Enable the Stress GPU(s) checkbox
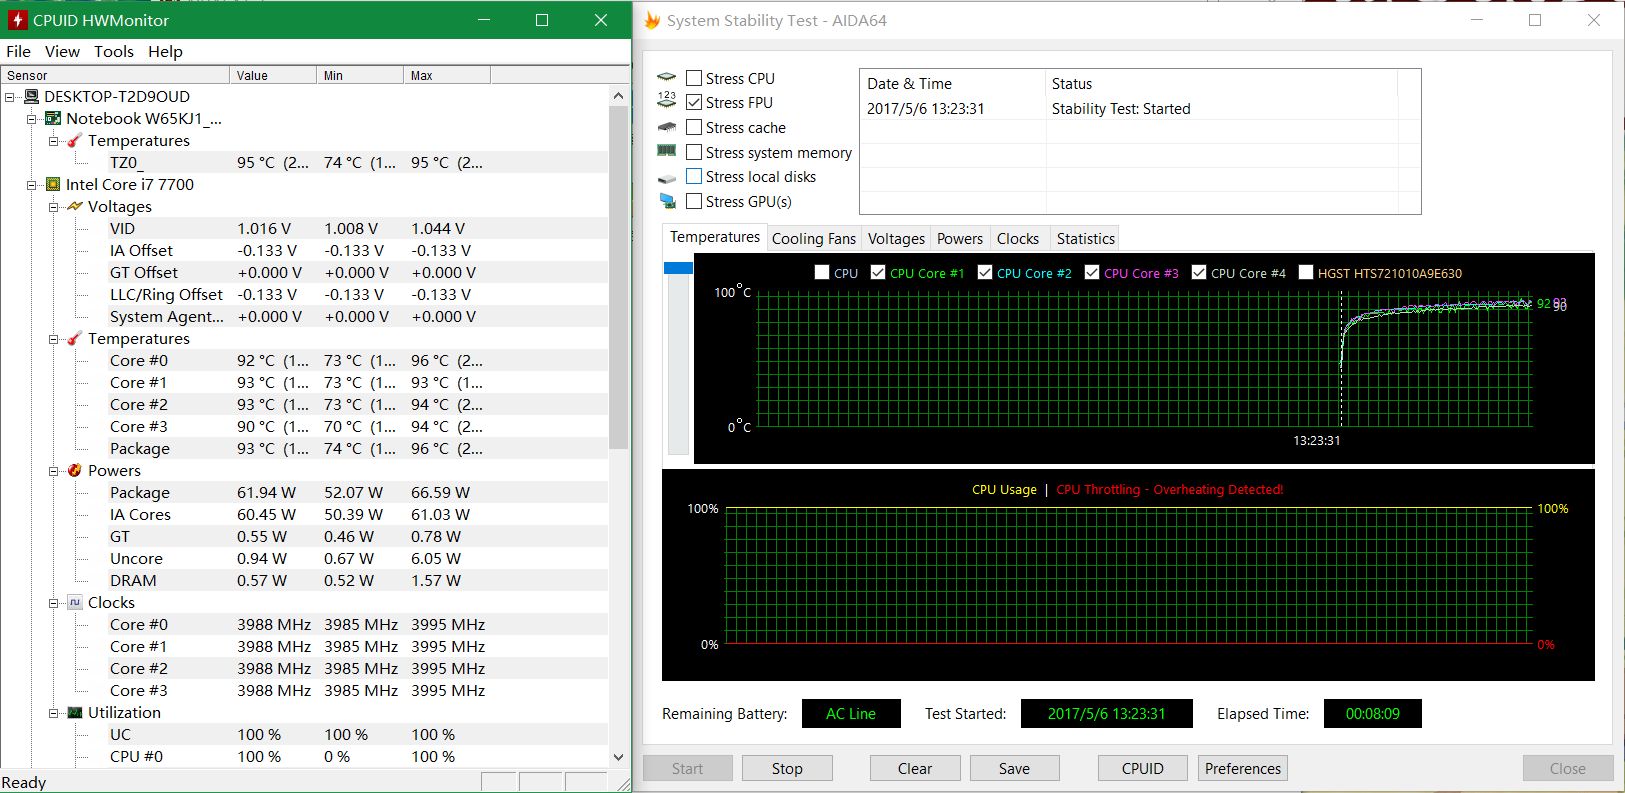Screen dimensions: 1625x793 click(694, 201)
